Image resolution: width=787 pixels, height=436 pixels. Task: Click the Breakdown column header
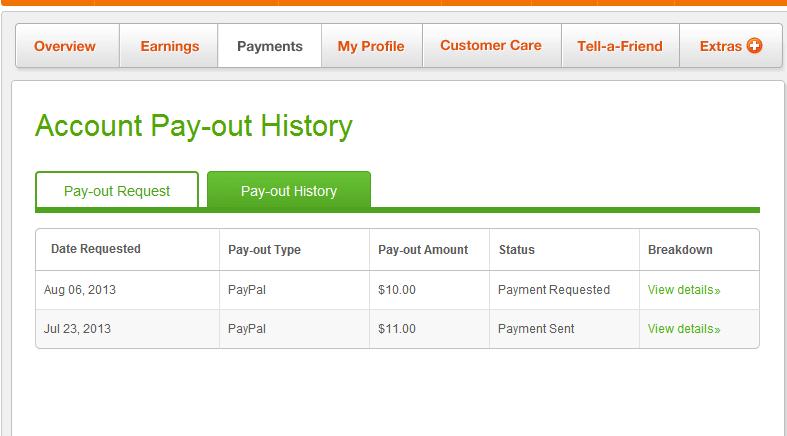(680, 250)
